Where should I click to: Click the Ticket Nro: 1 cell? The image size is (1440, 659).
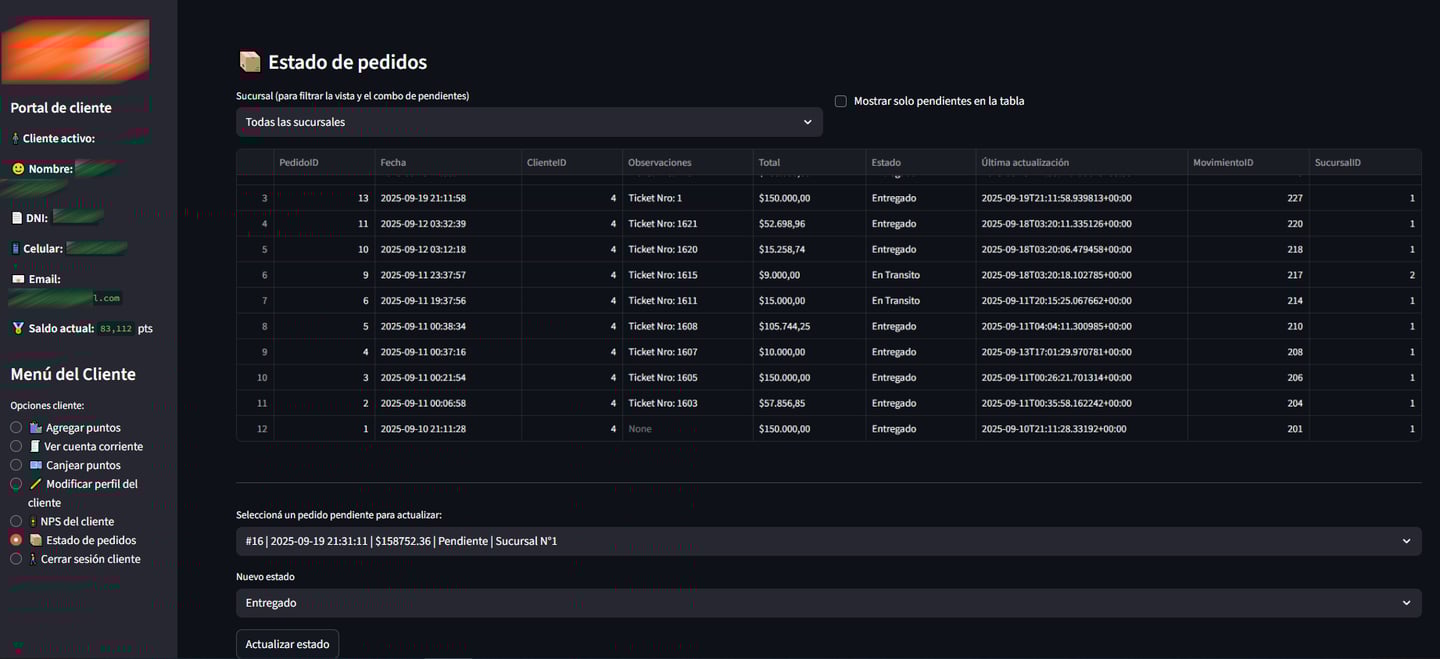click(x=688, y=198)
